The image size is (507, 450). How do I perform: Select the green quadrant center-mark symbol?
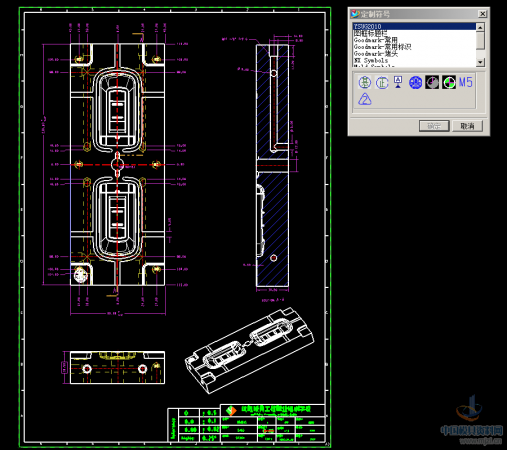[449, 82]
